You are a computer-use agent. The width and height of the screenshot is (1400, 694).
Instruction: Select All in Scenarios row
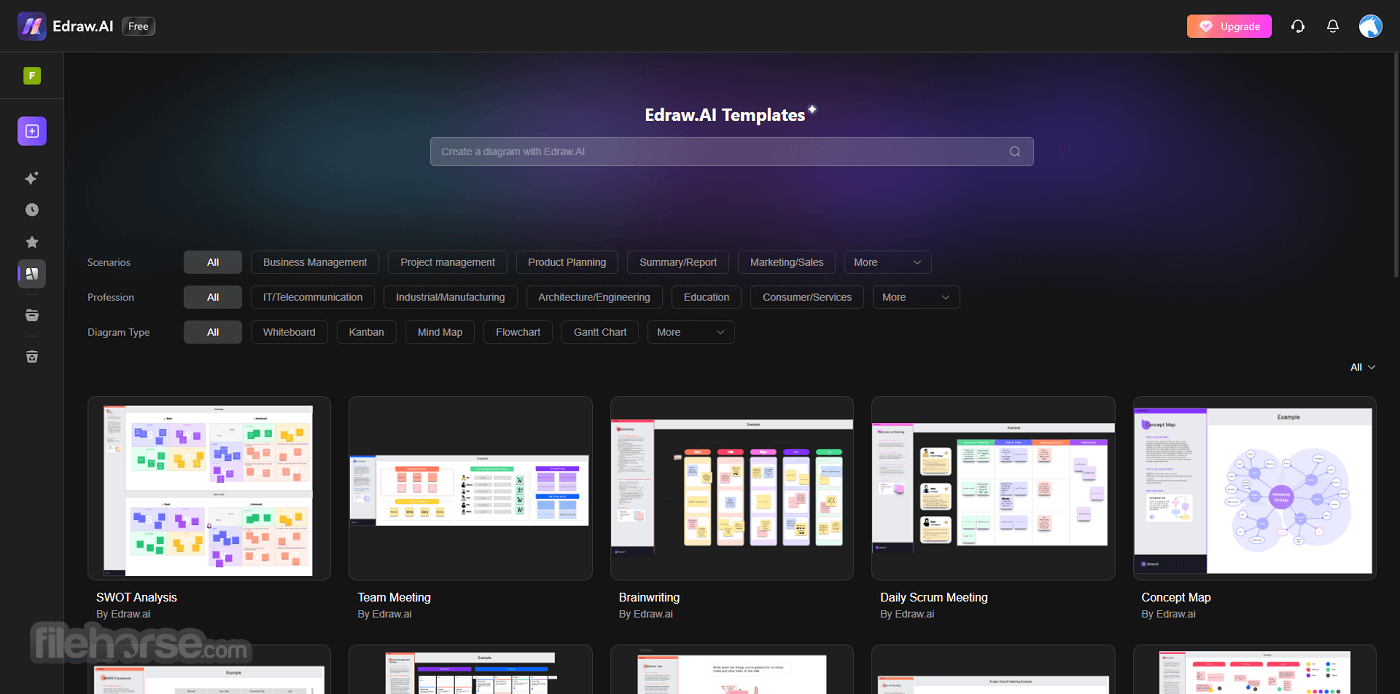pos(213,262)
